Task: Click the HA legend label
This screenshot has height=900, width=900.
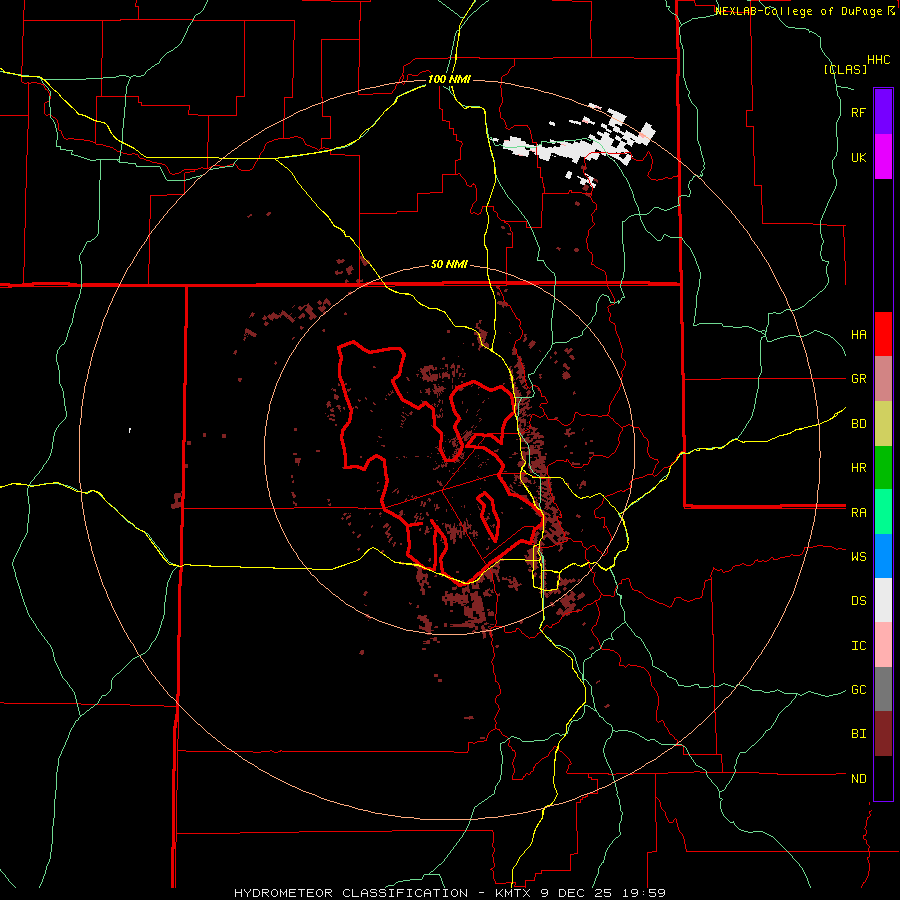Action: (x=859, y=335)
